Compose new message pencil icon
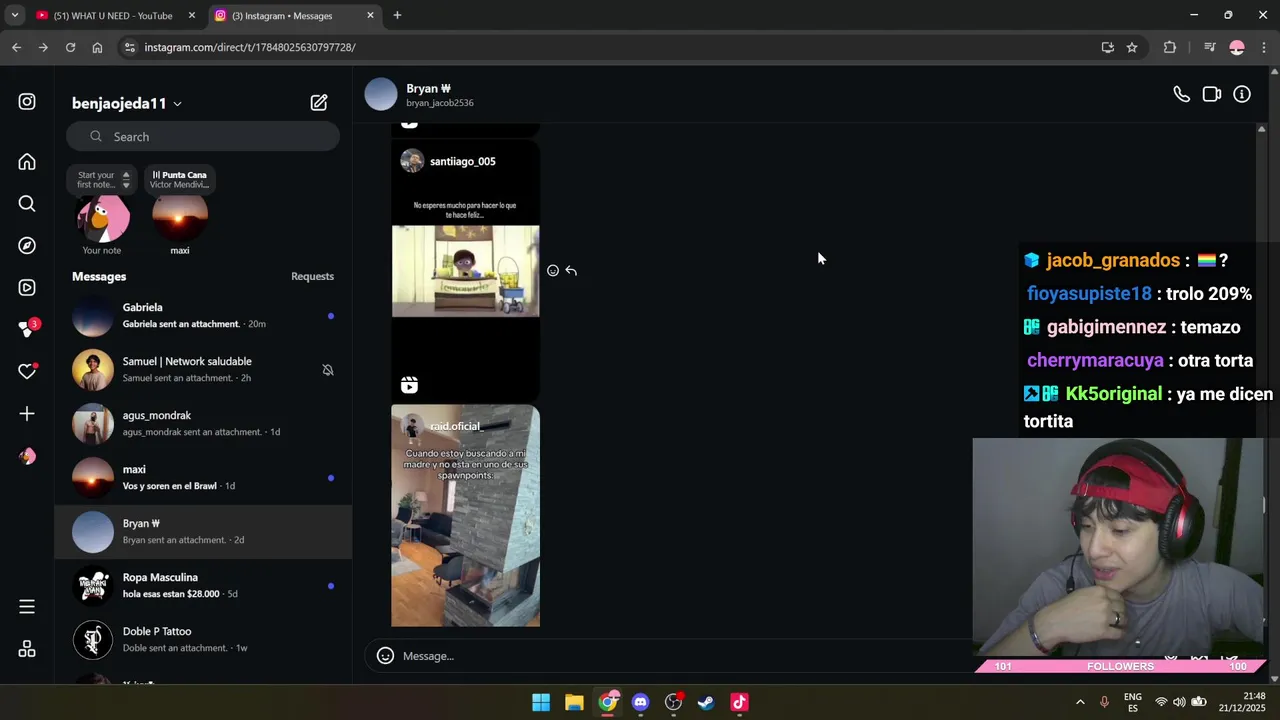This screenshot has width=1280, height=720. point(319,102)
